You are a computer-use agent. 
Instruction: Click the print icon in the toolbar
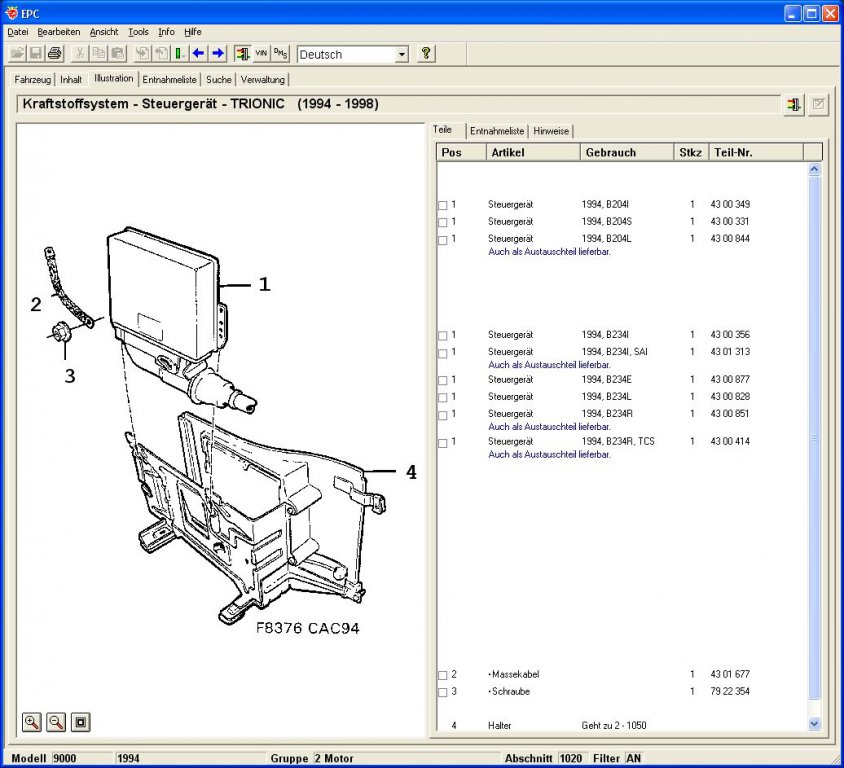[55, 53]
